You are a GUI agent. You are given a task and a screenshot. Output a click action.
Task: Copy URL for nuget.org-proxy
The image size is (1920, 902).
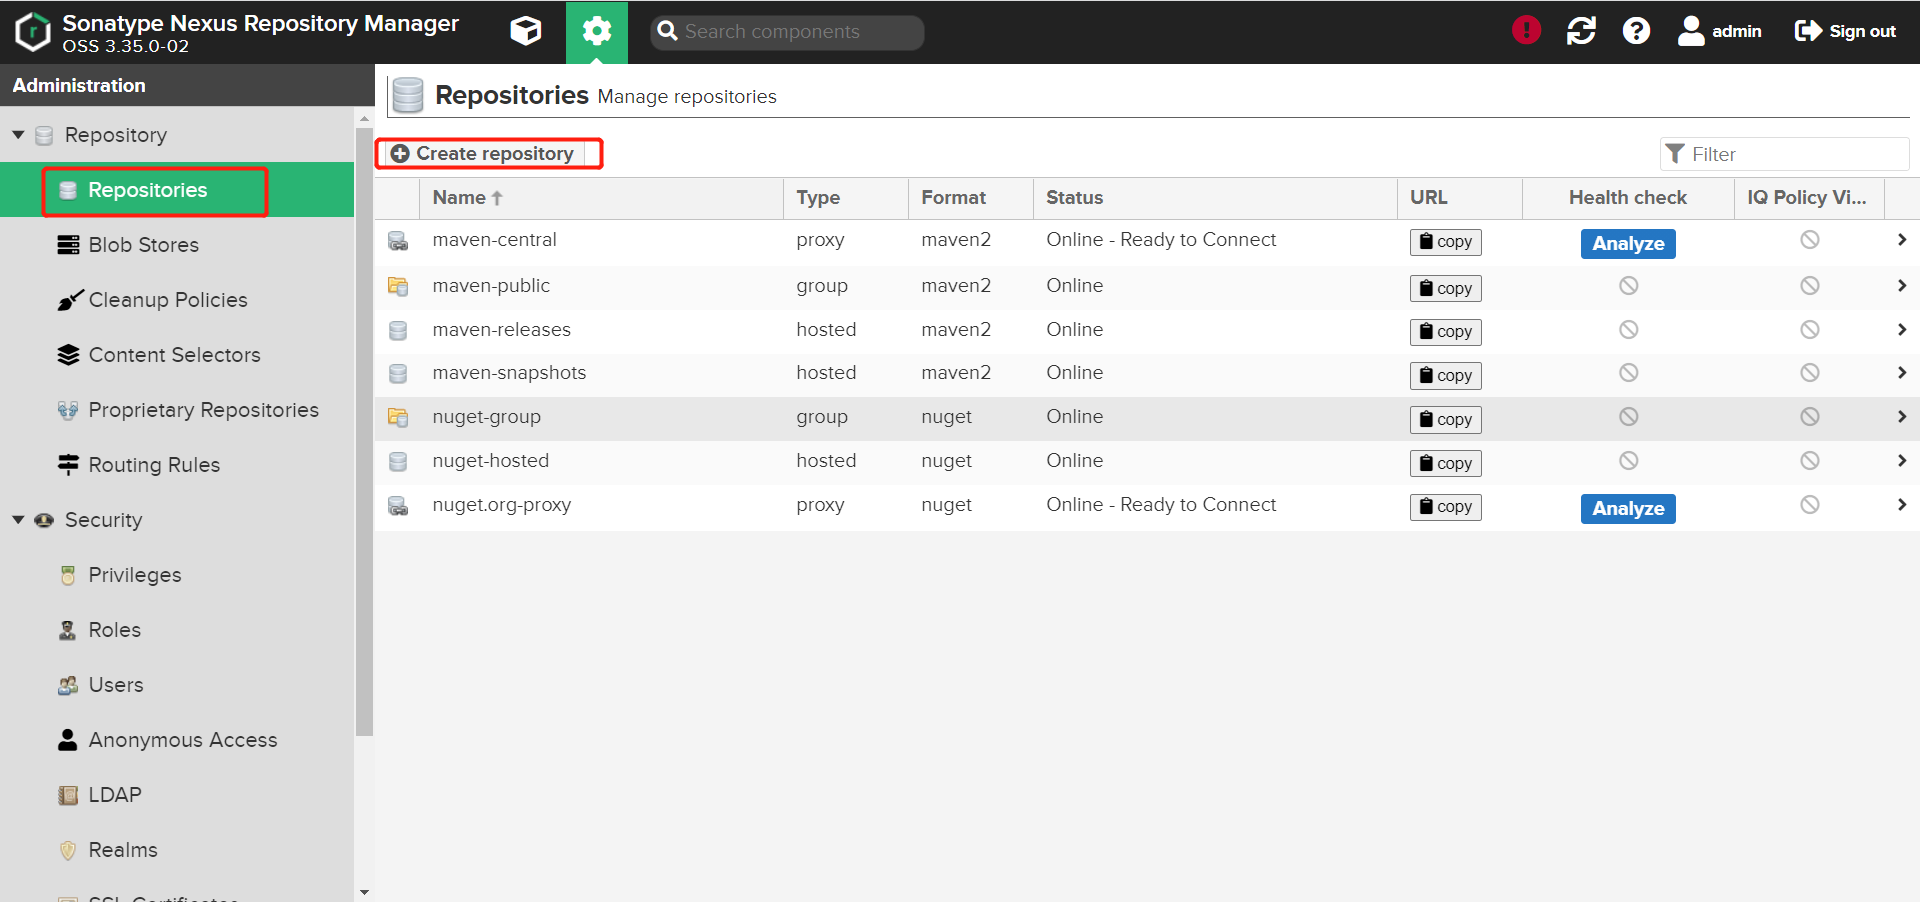click(1446, 507)
